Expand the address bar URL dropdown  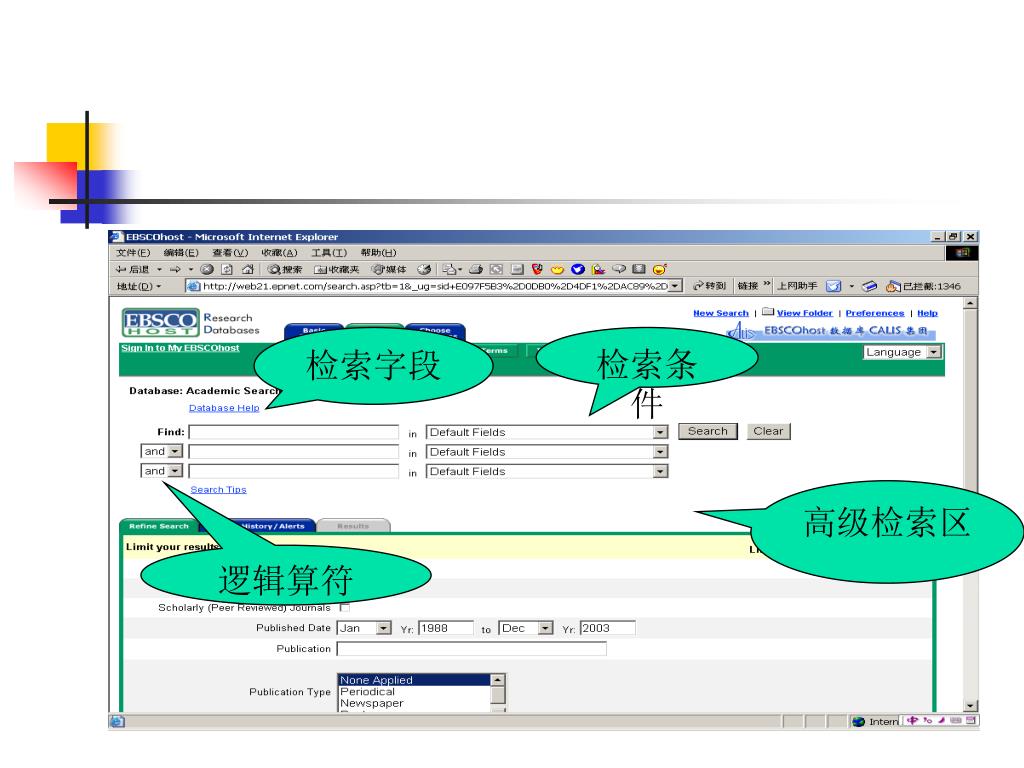coord(675,286)
